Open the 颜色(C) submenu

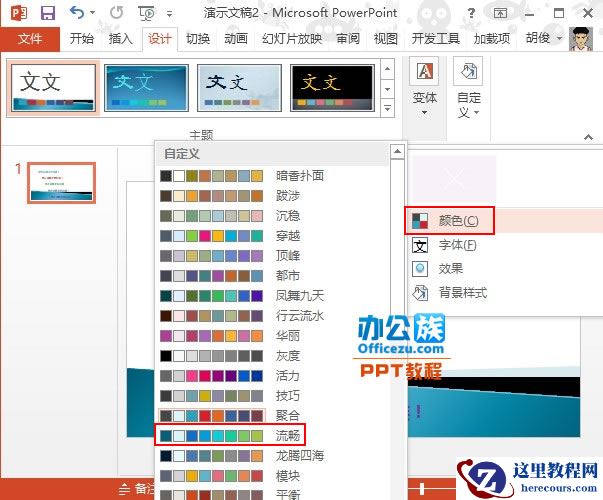click(504, 221)
